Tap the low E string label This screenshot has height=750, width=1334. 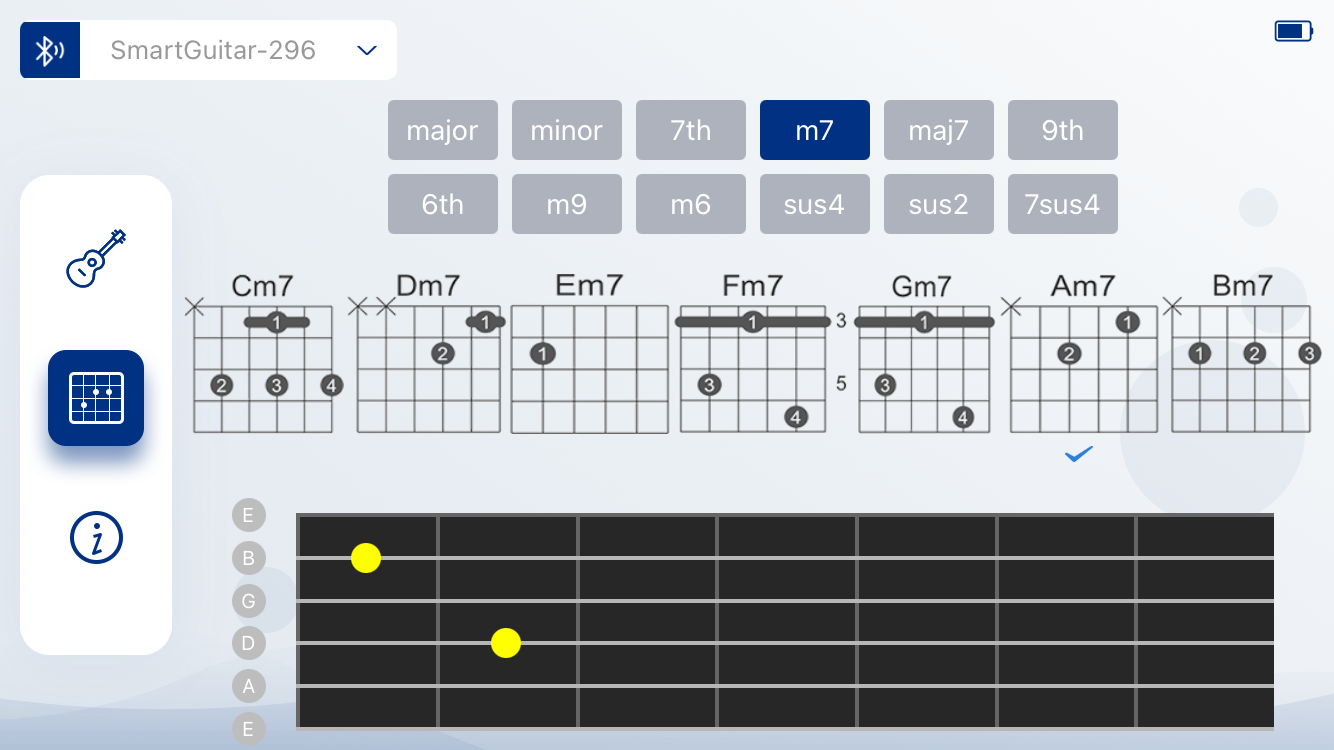click(248, 729)
